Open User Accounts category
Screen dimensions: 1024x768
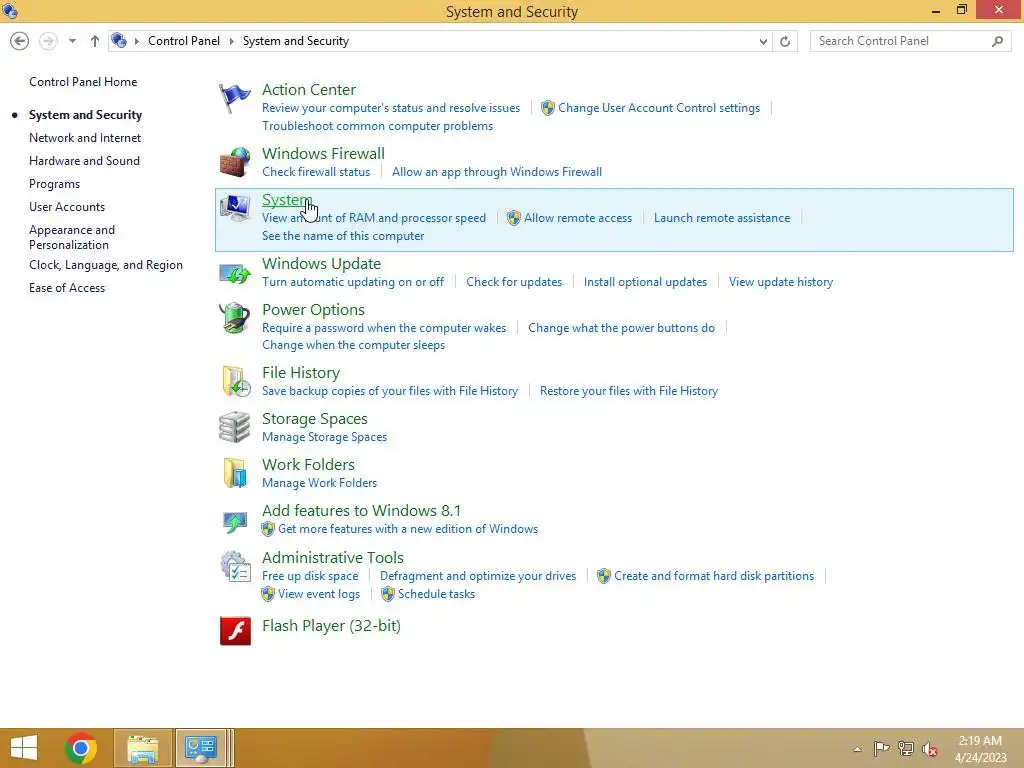point(67,207)
